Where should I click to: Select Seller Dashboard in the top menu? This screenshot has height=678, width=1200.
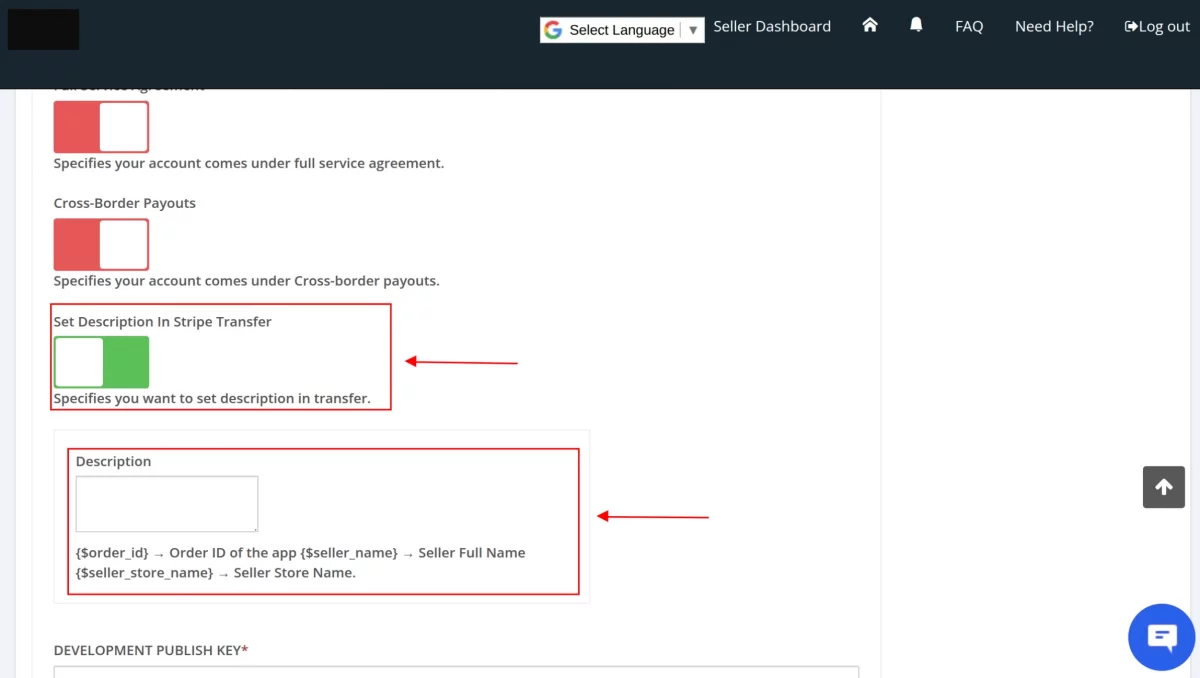point(771,26)
